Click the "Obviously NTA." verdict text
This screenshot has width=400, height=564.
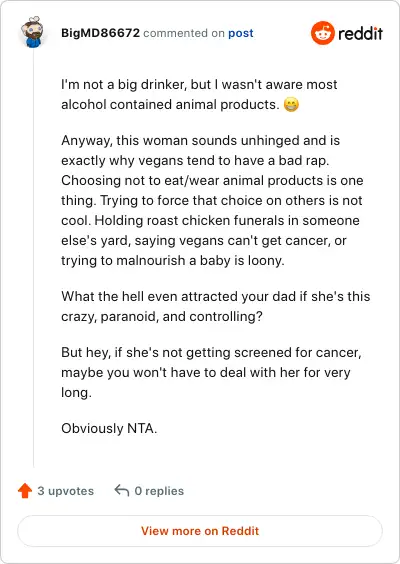click(x=109, y=428)
